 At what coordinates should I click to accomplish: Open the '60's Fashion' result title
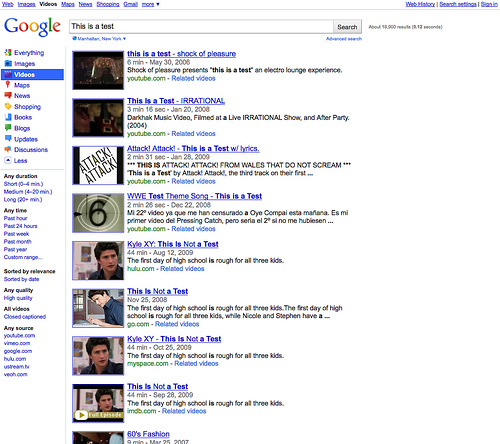148,434
